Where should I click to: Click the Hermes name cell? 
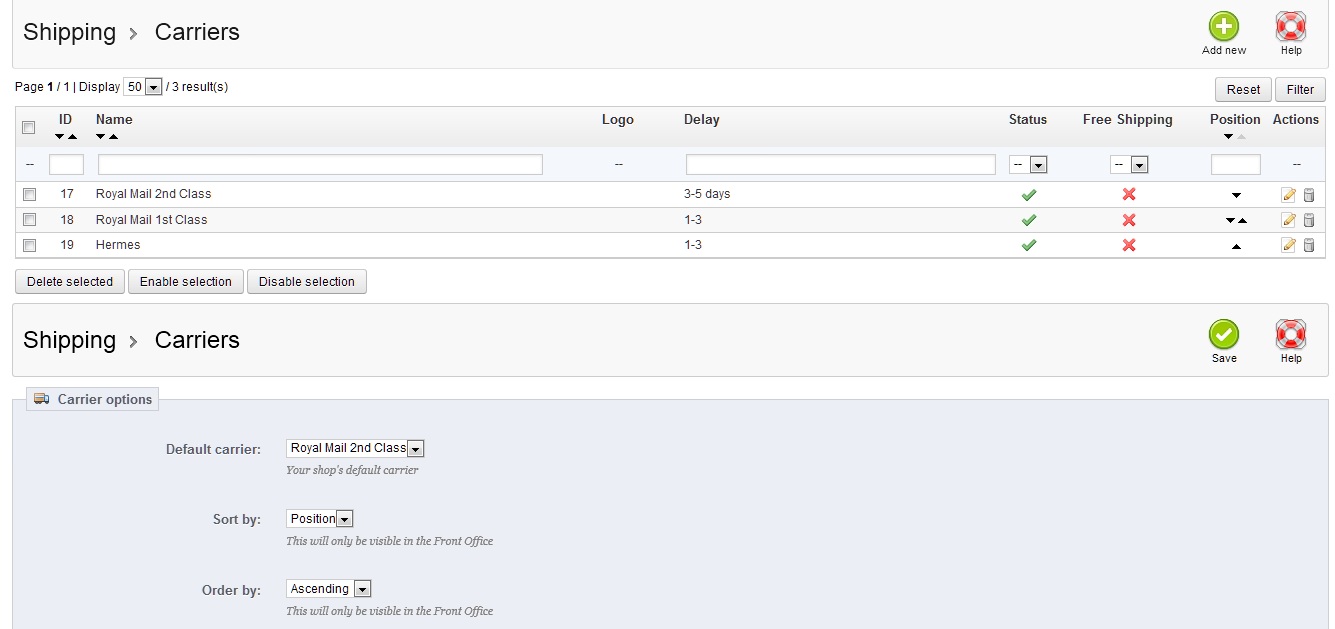pyautogui.click(x=118, y=245)
